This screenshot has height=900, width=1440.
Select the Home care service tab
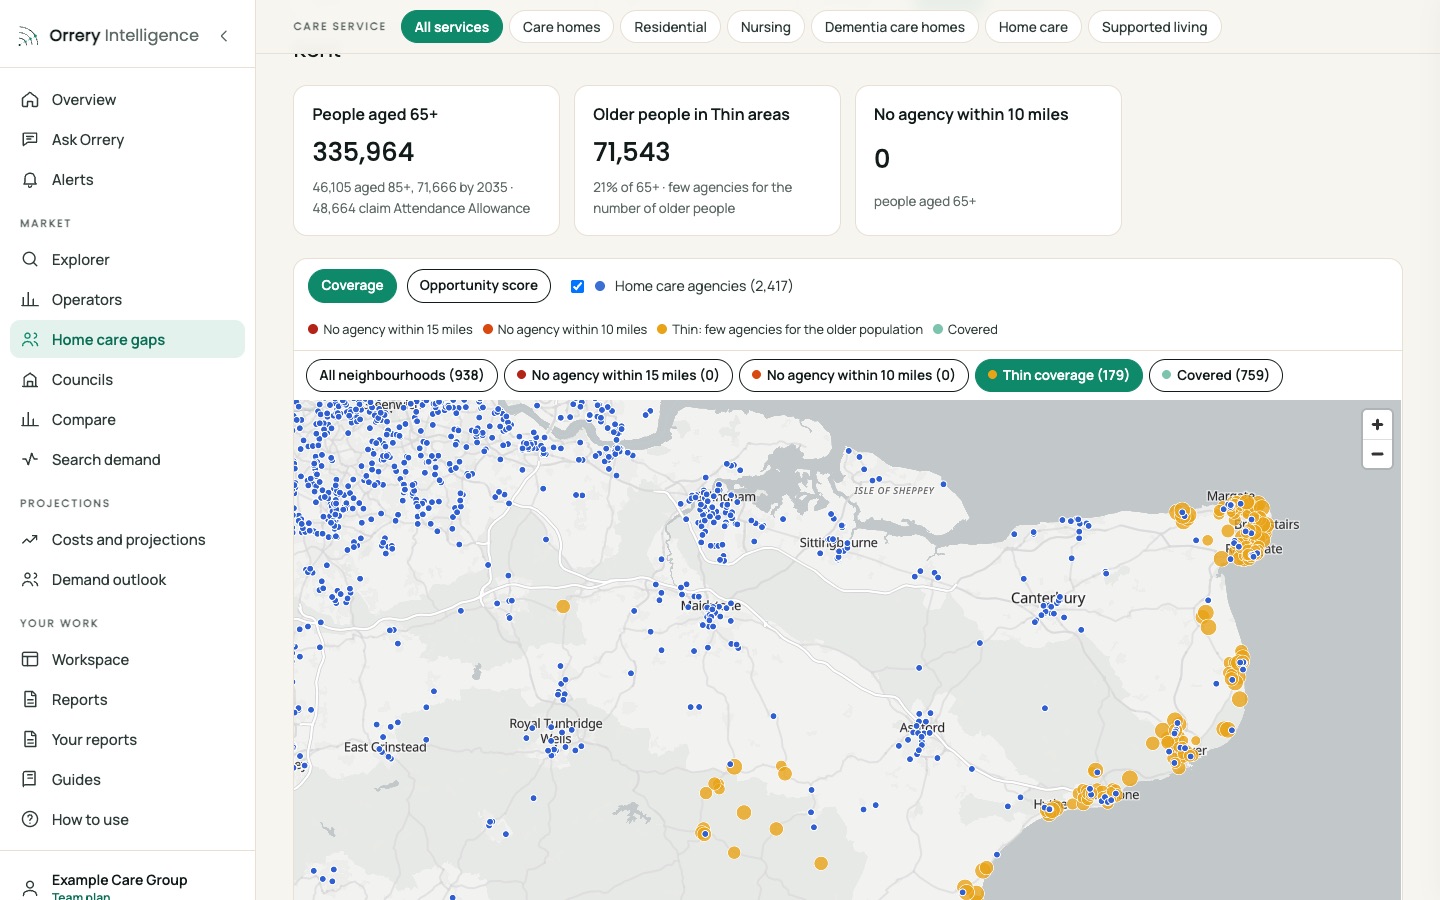1033,27
